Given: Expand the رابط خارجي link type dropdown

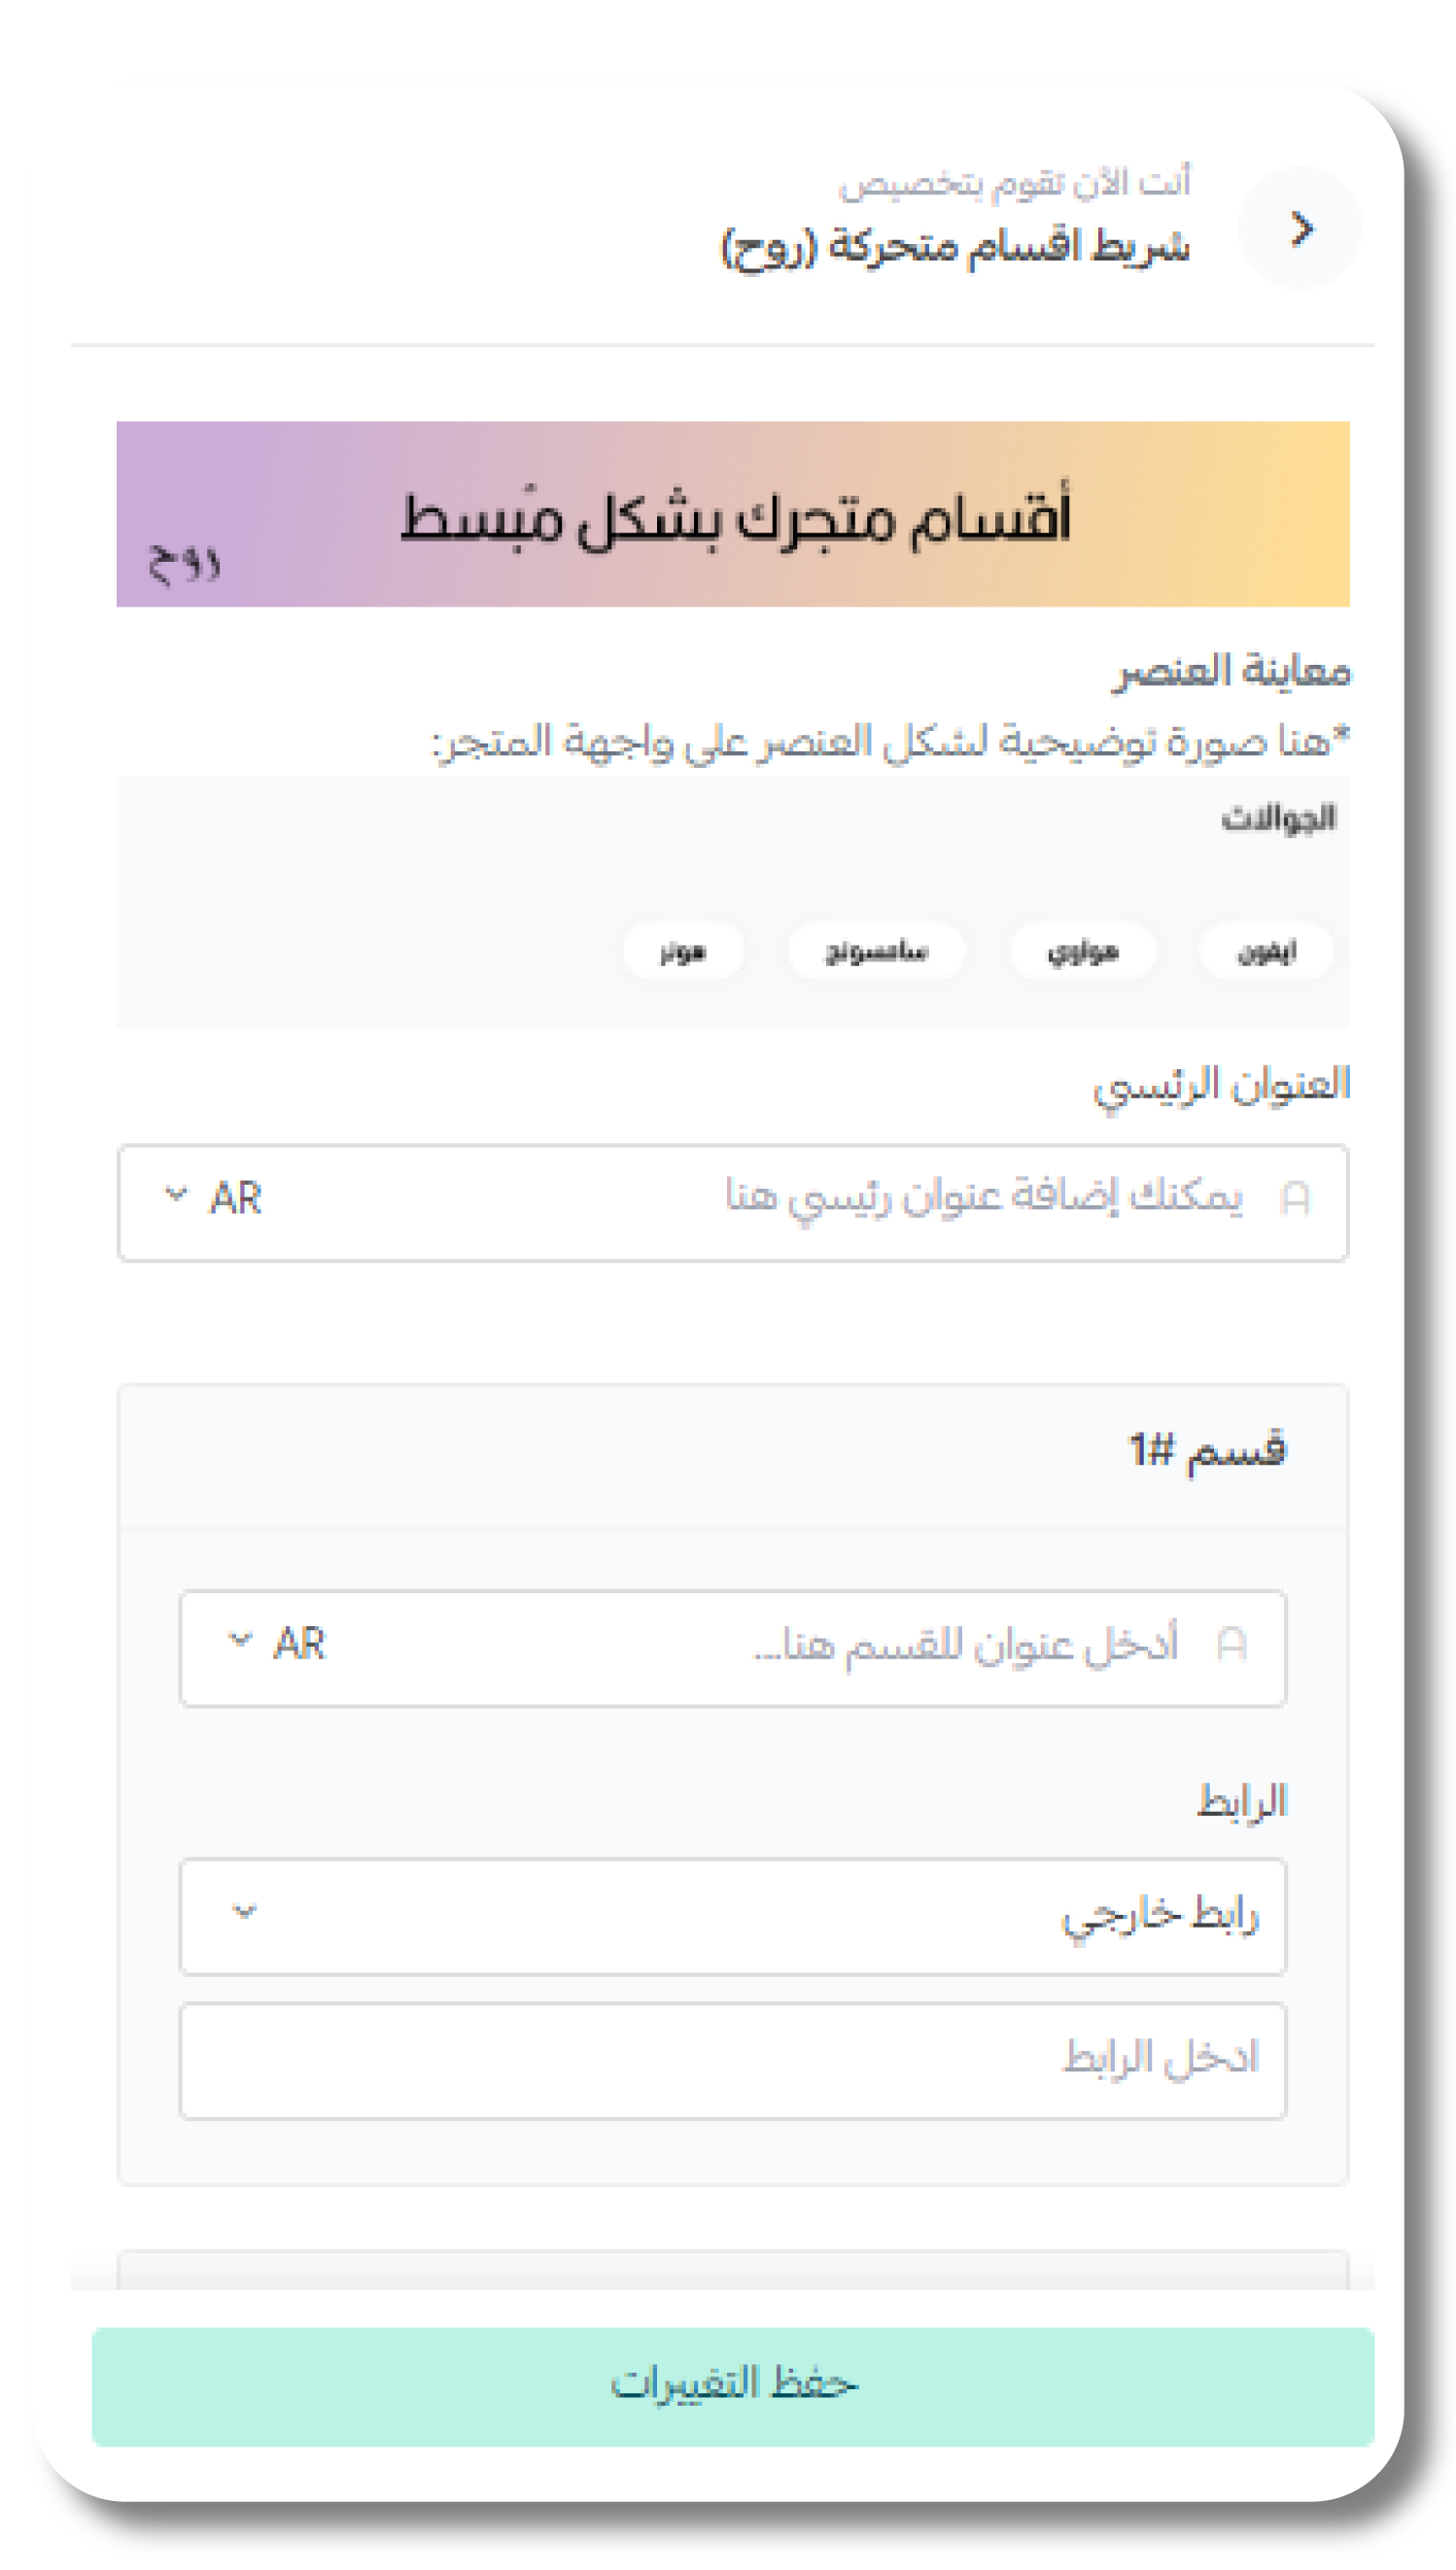Looking at the screenshot, I should pos(245,1914).
